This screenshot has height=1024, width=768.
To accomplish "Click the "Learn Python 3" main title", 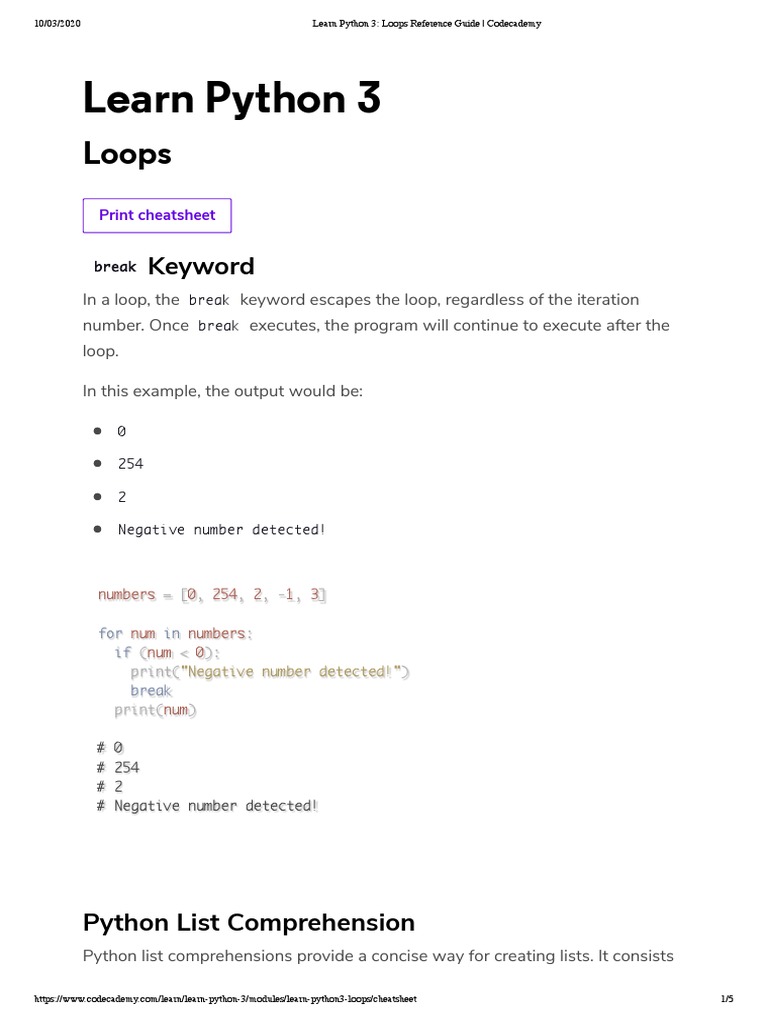I will click(x=231, y=99).
